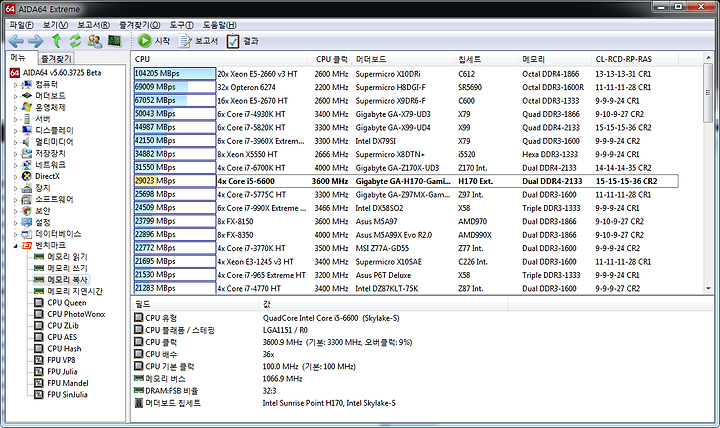
Task: Select the CPU Hash benchmark icon
Action: point(39,349)
